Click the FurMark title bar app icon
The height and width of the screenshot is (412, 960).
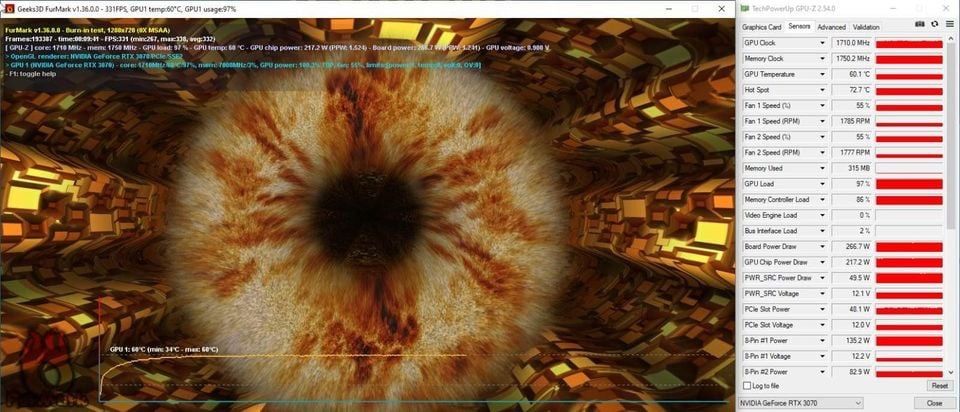coord(9,9)
